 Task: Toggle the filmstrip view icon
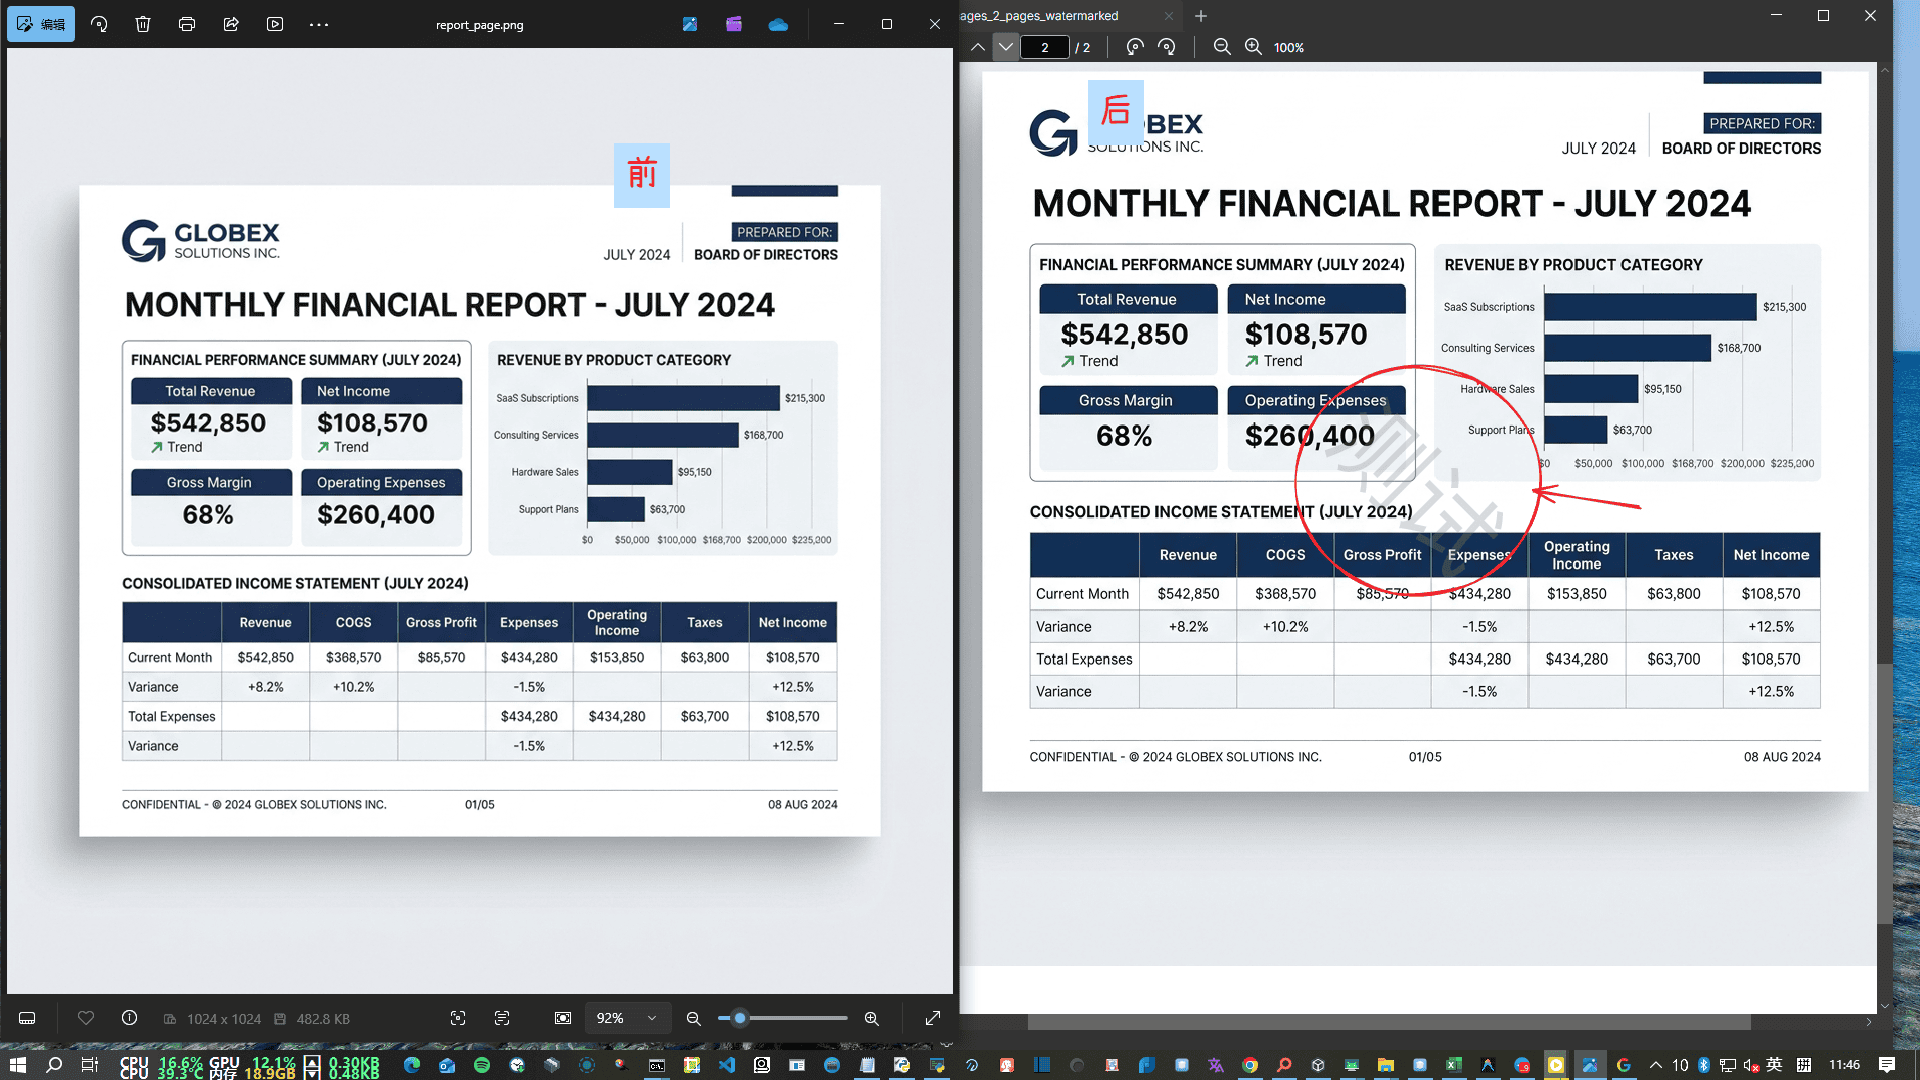pos(27,1018)
